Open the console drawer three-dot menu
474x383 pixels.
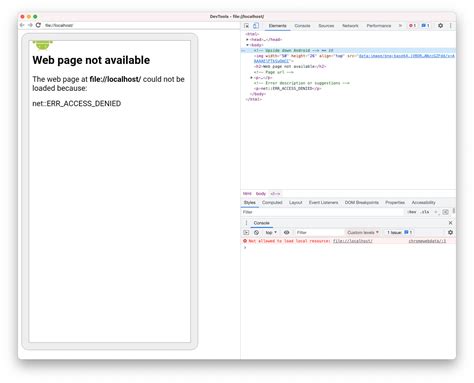pos(246,223)
